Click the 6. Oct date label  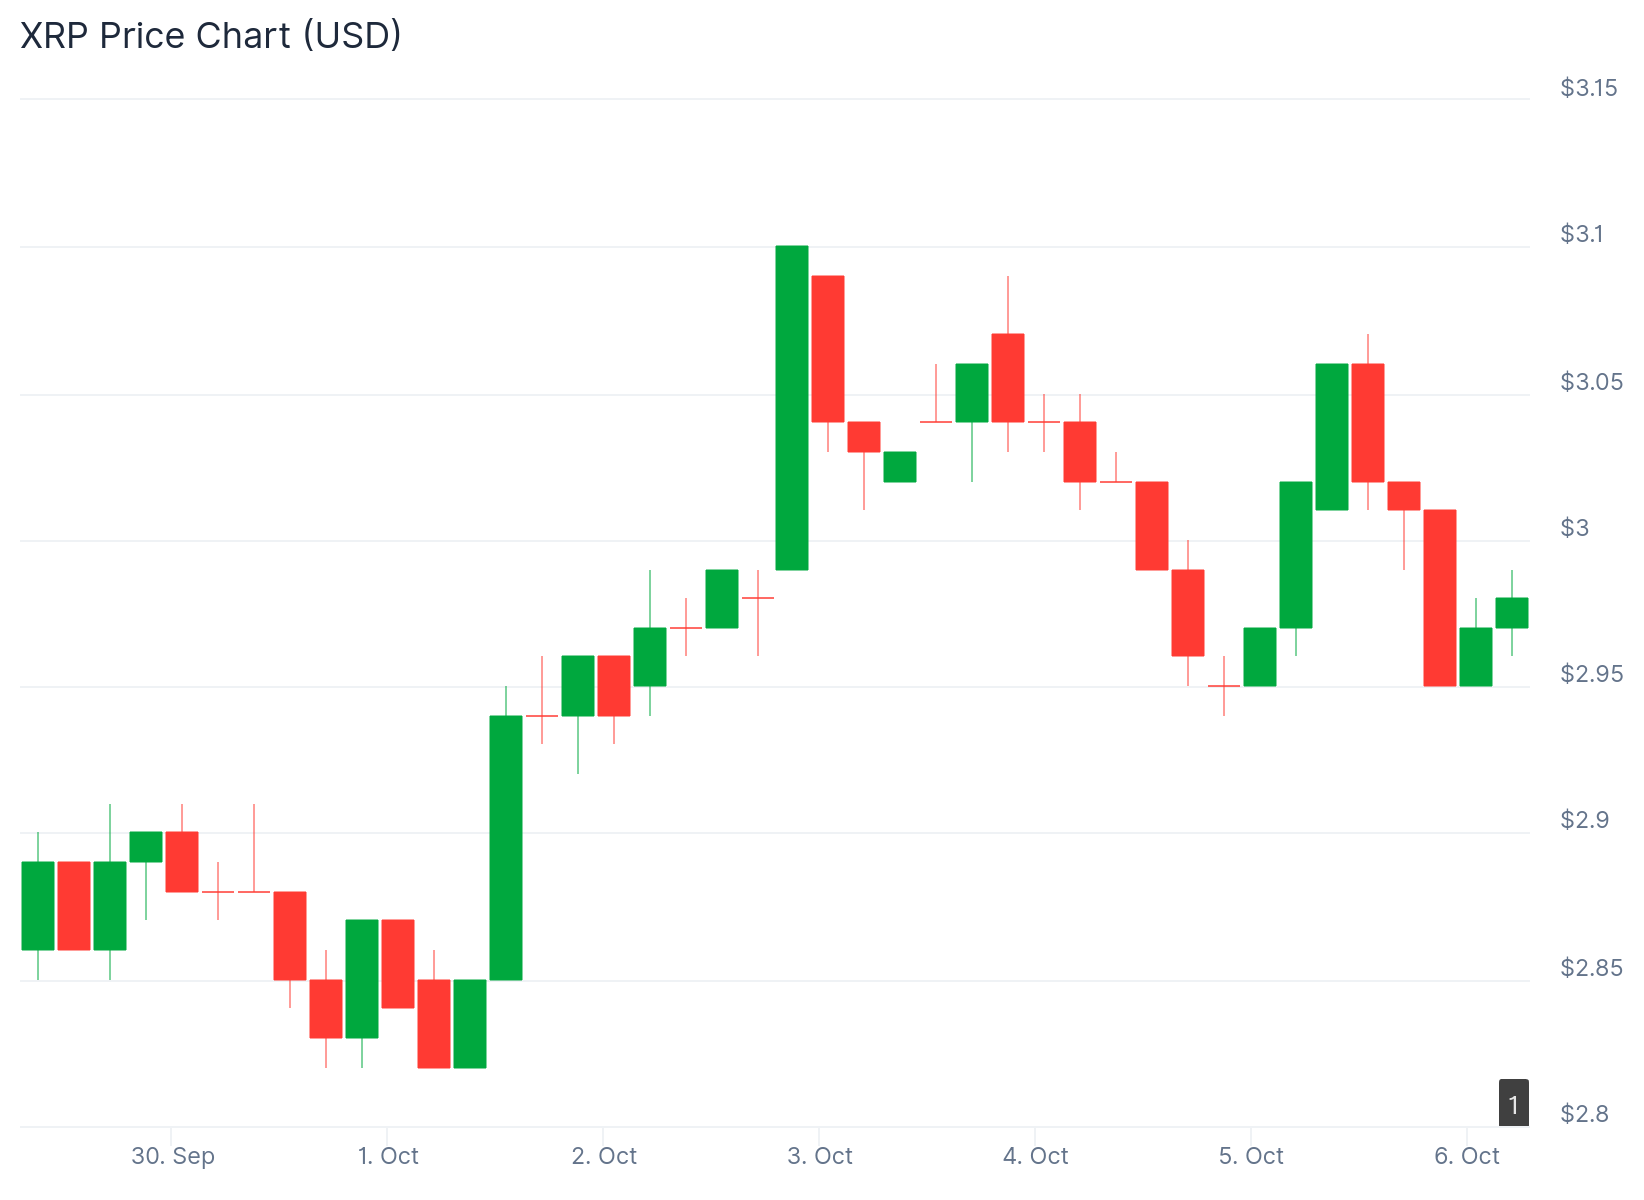(1467, 1156)
